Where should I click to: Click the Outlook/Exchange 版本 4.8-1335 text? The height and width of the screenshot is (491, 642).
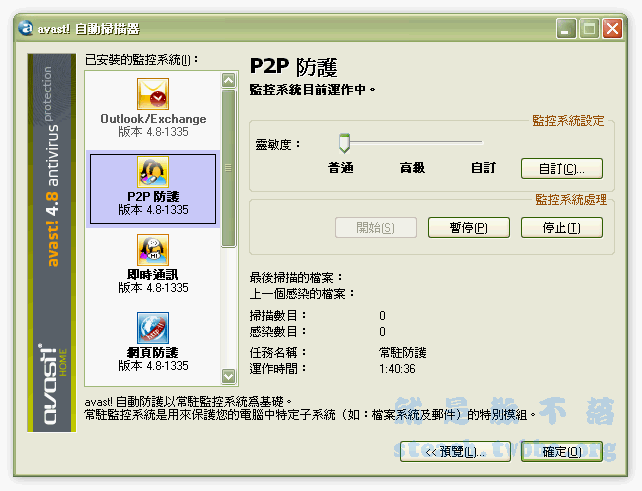pos(153,132)
